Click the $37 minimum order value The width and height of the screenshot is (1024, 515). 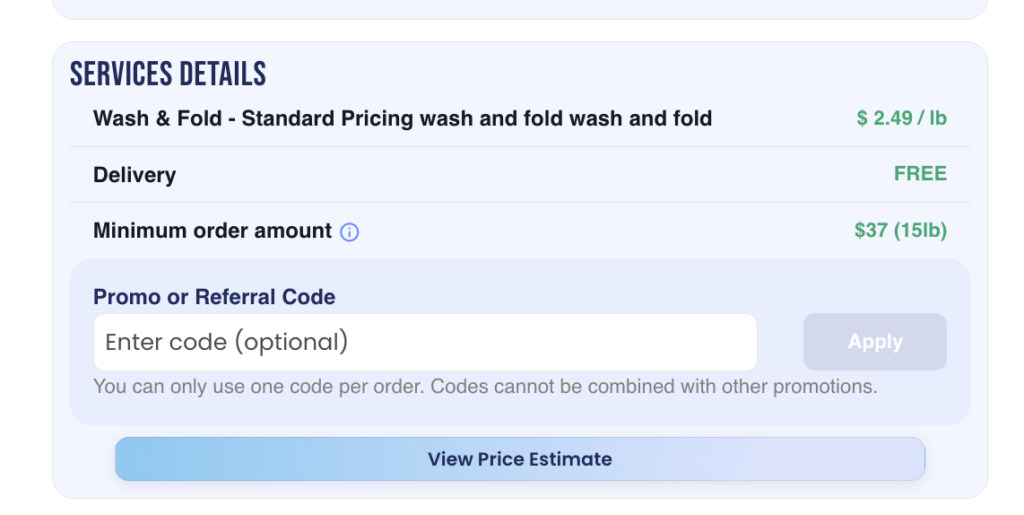click(x=871, y=231)
